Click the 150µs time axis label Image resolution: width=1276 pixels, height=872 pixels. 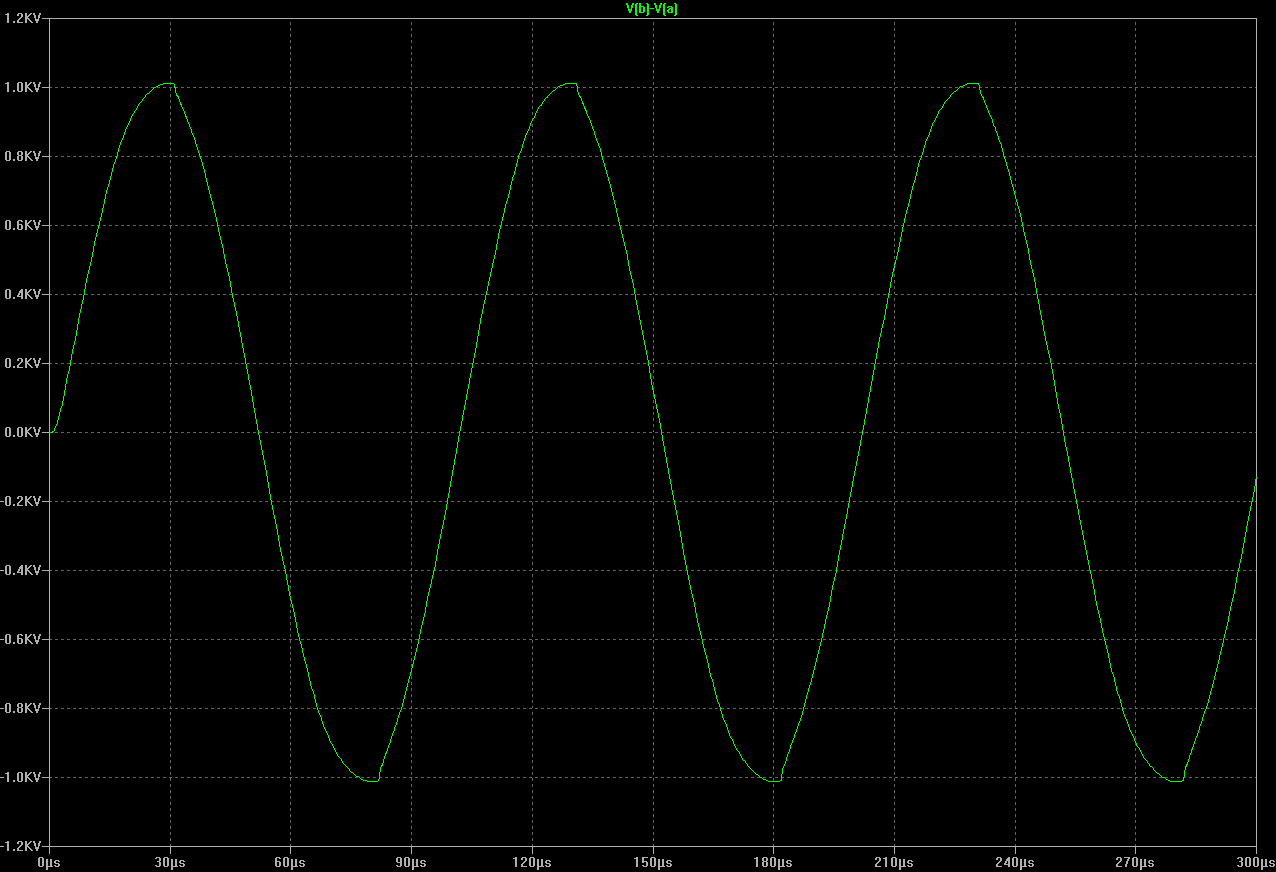coord(652,861)
